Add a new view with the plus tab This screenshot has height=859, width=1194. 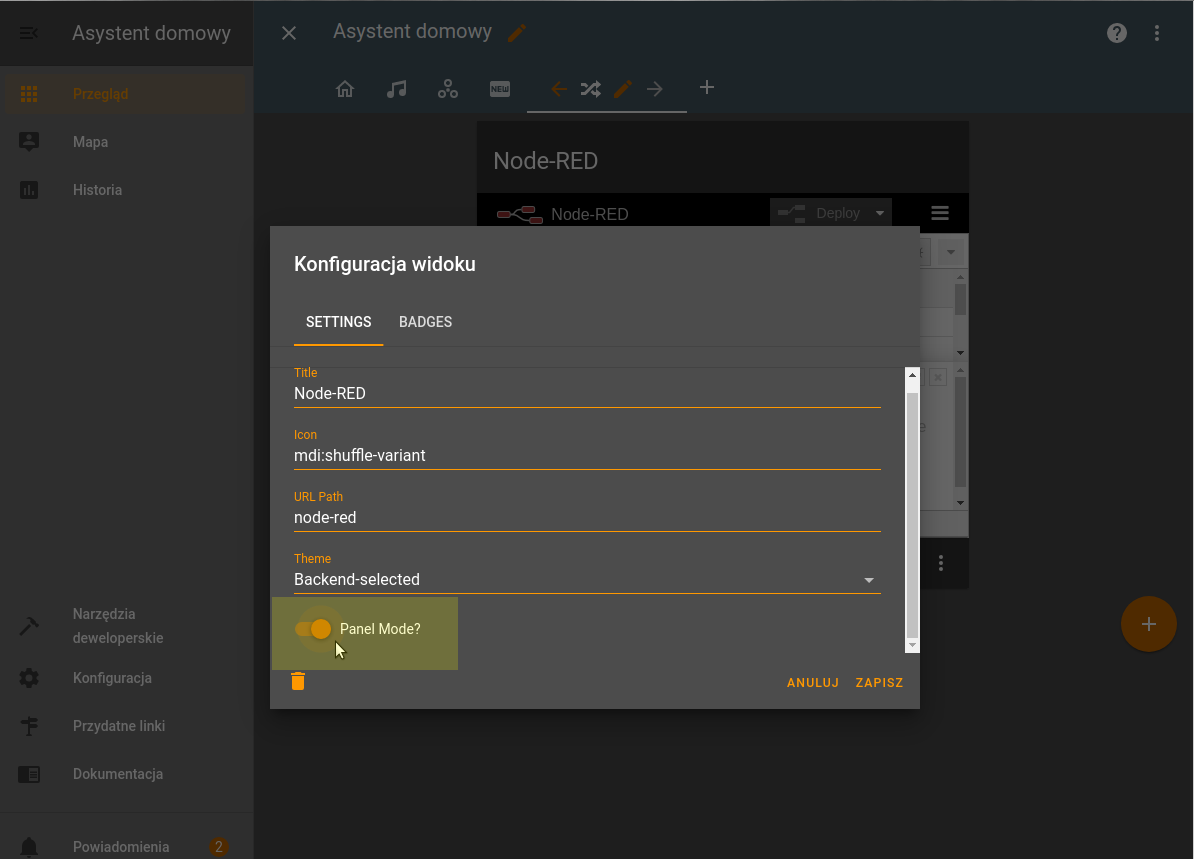pyautogui.click(x=707, y=88)
